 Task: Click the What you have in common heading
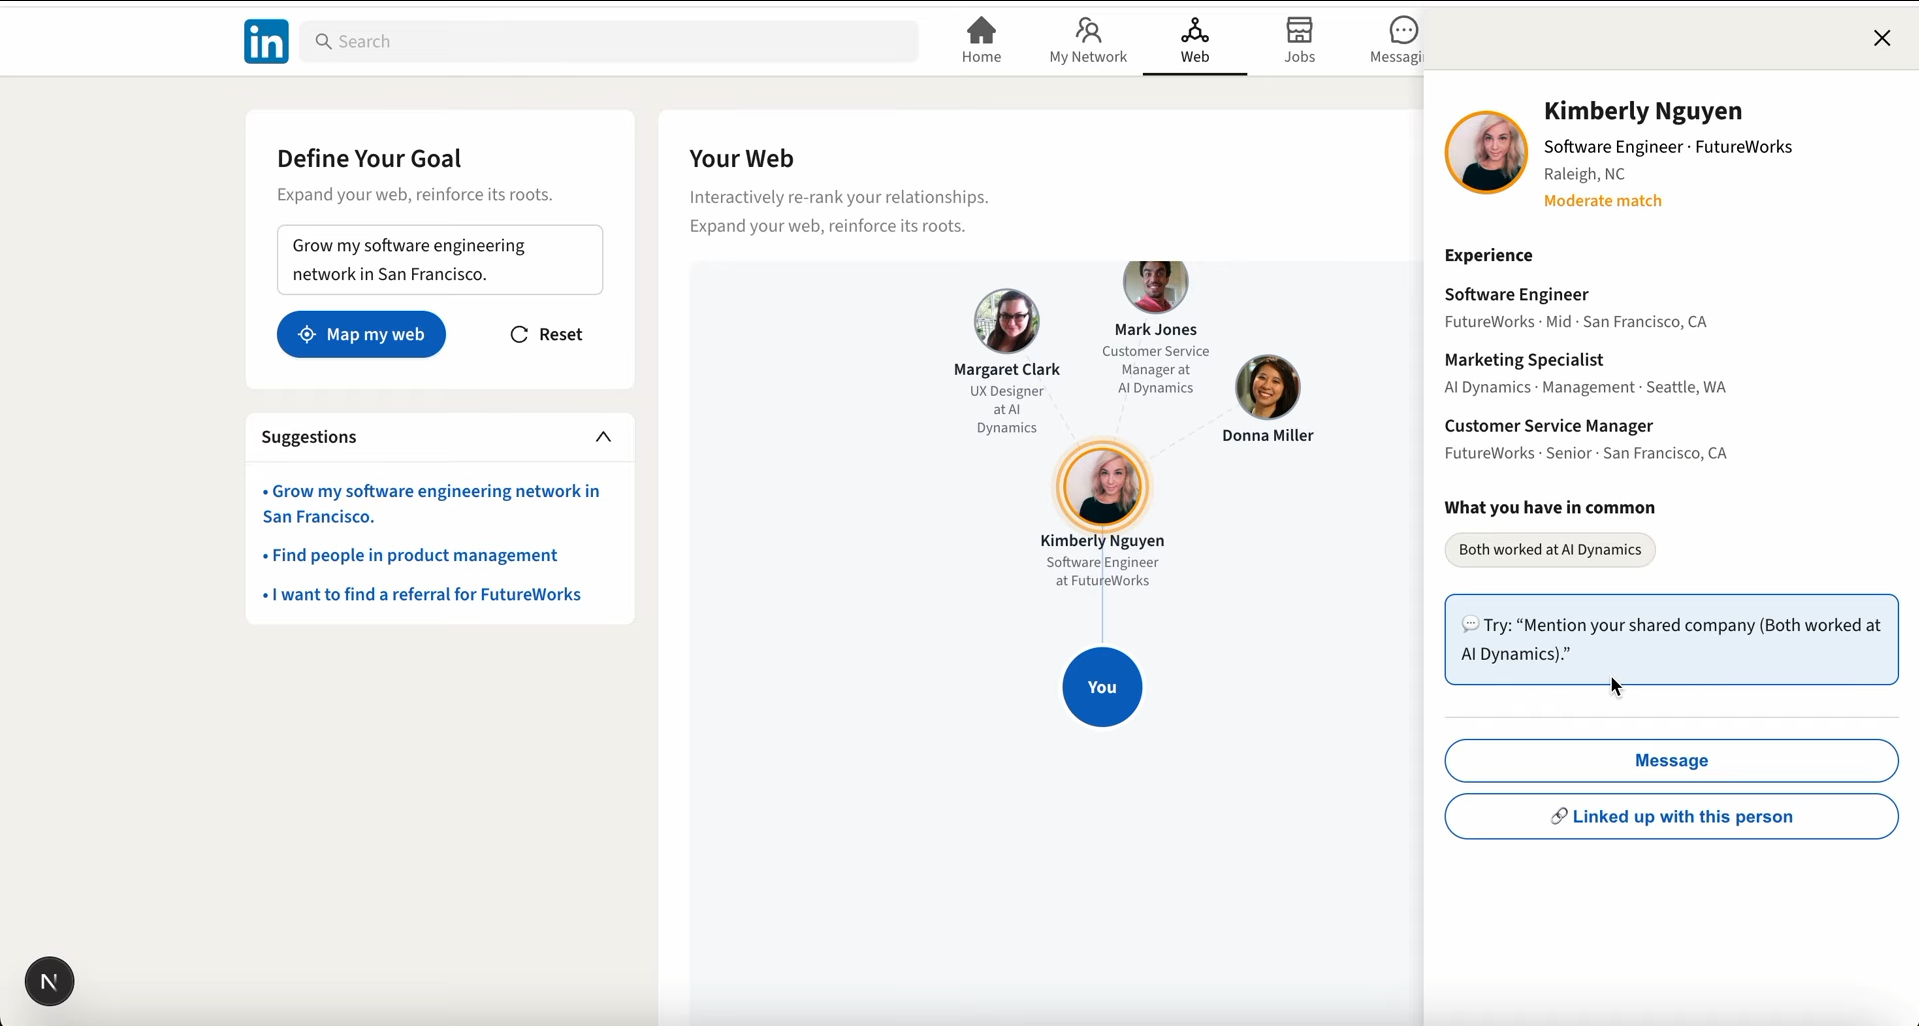(1549, 508)
